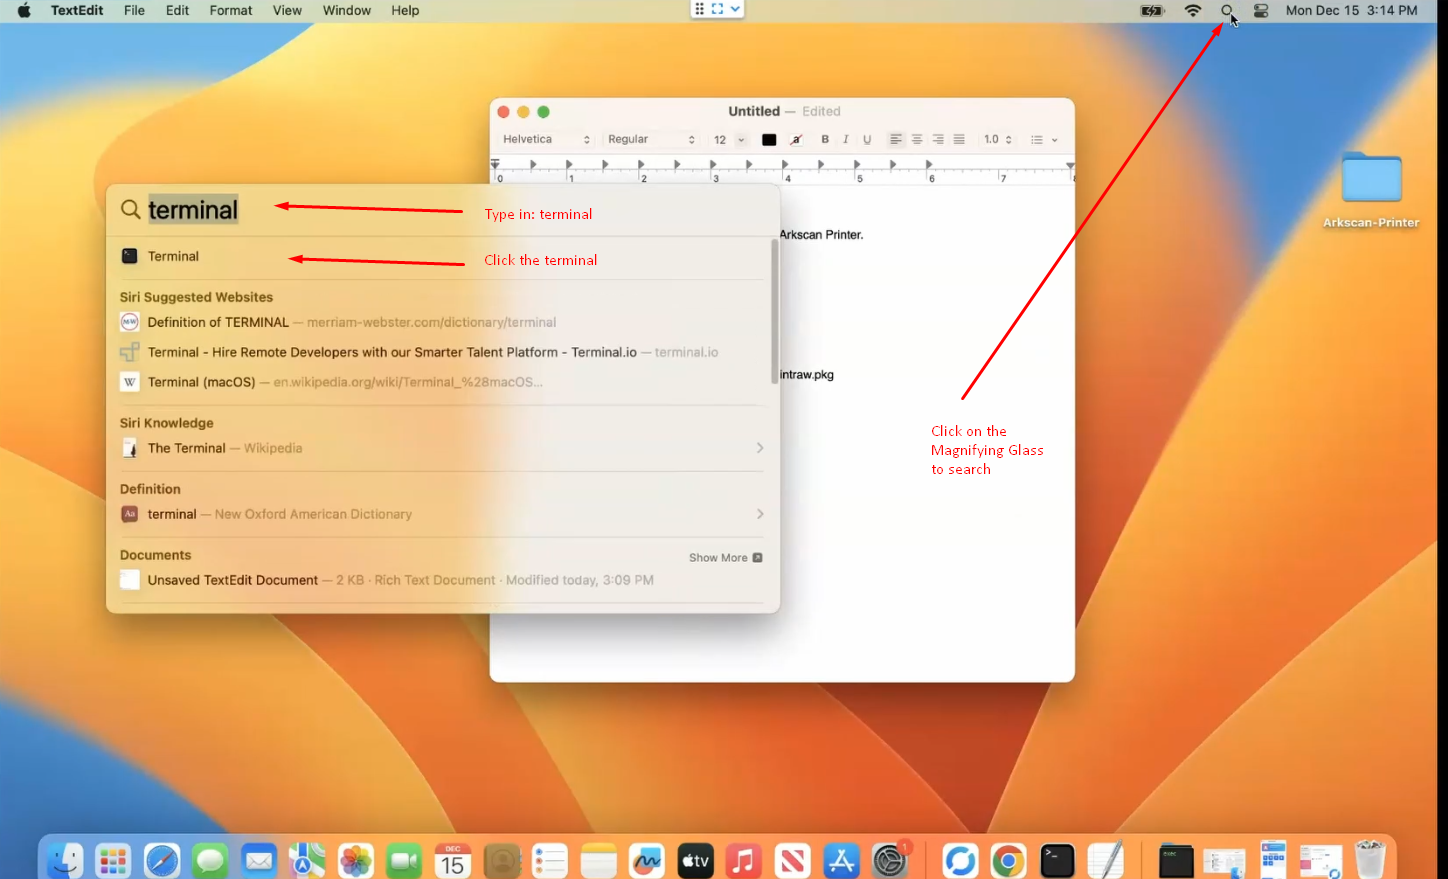Open Maps from the Dock
Image resolution: width=1448 pixels, height=879 pixels.
307,860
